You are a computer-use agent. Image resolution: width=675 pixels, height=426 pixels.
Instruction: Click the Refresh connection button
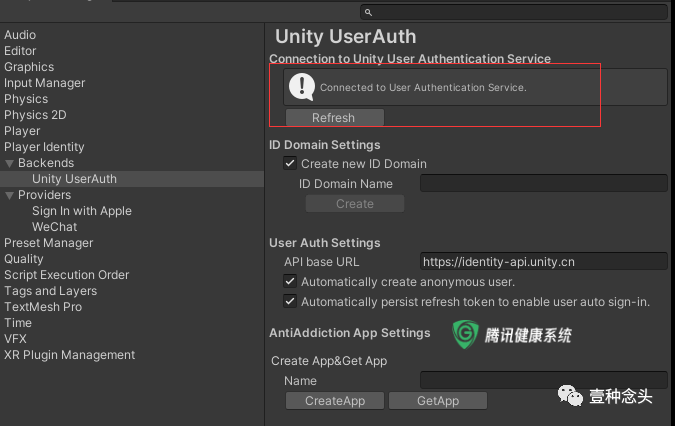click(x=334, y=117)
